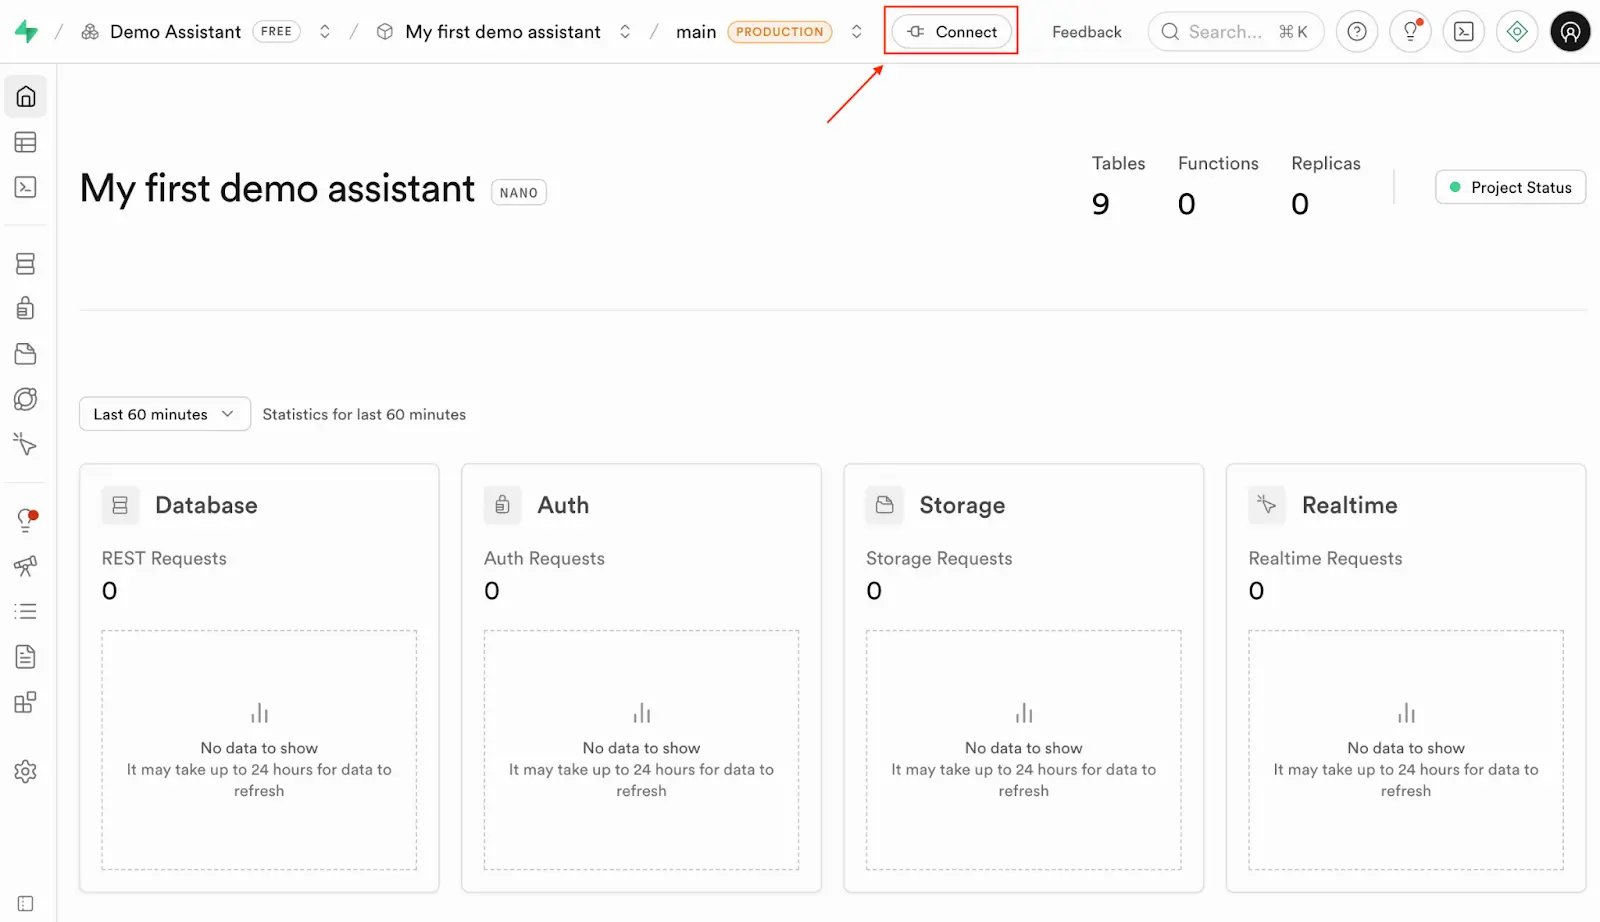Open the Authentication section from the sidebar
The width and height of the screenshot is (1600, 922).
click(x=25, y=308)
